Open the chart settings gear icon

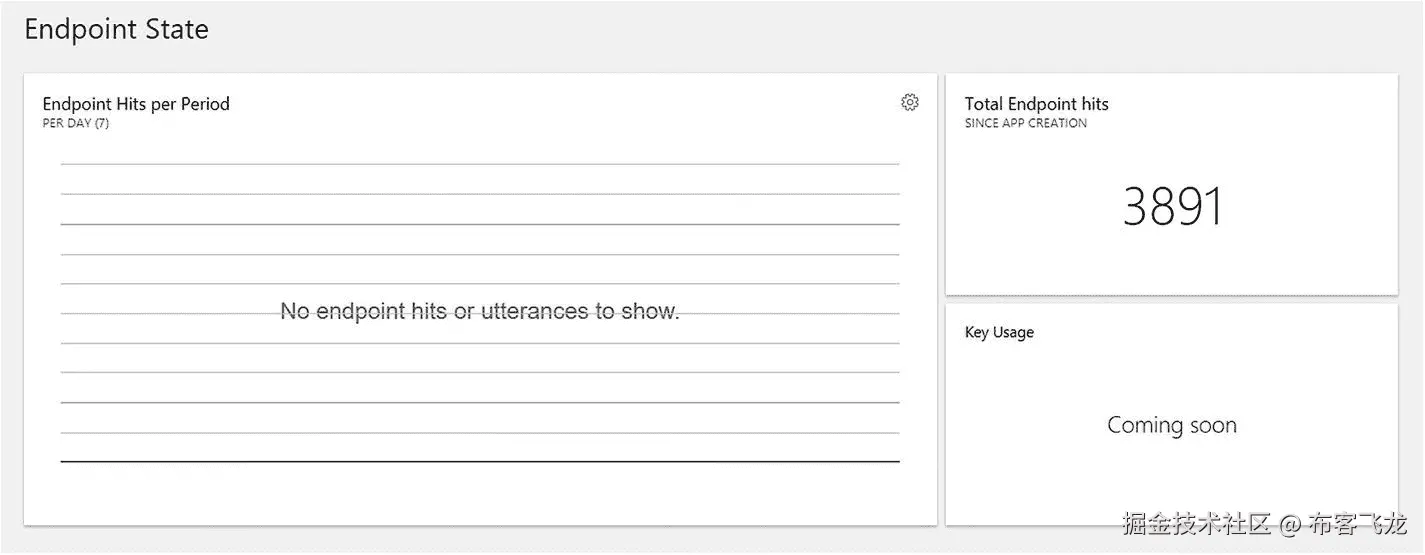click(909, 102)
